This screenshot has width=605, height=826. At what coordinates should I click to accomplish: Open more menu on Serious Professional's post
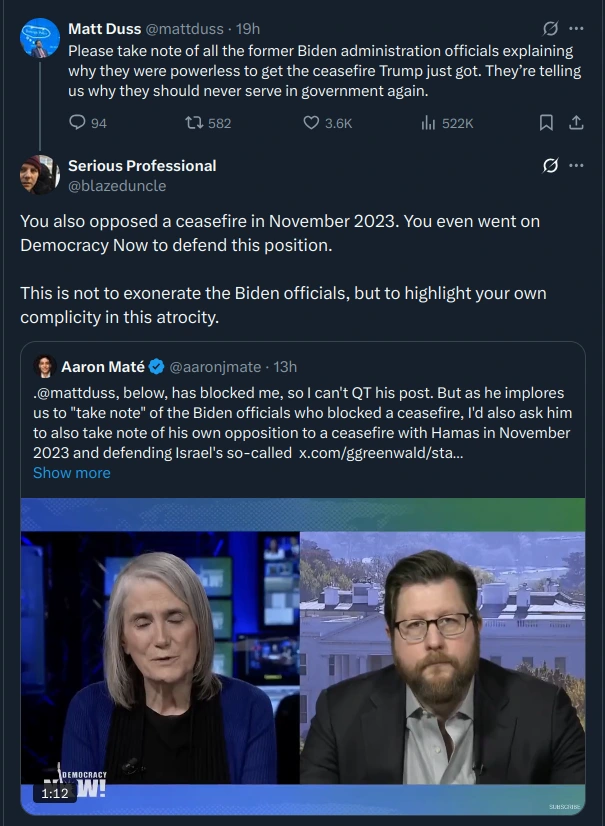[x=576, y=166]
